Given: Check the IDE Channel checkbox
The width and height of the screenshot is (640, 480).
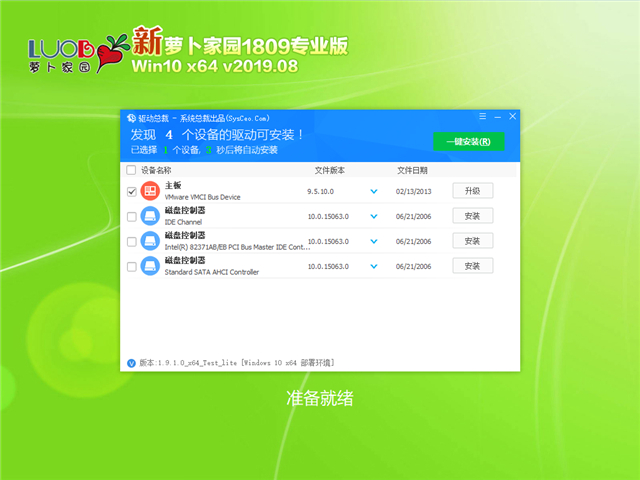Looking at the screenshot, I should [x=132, y=216].
